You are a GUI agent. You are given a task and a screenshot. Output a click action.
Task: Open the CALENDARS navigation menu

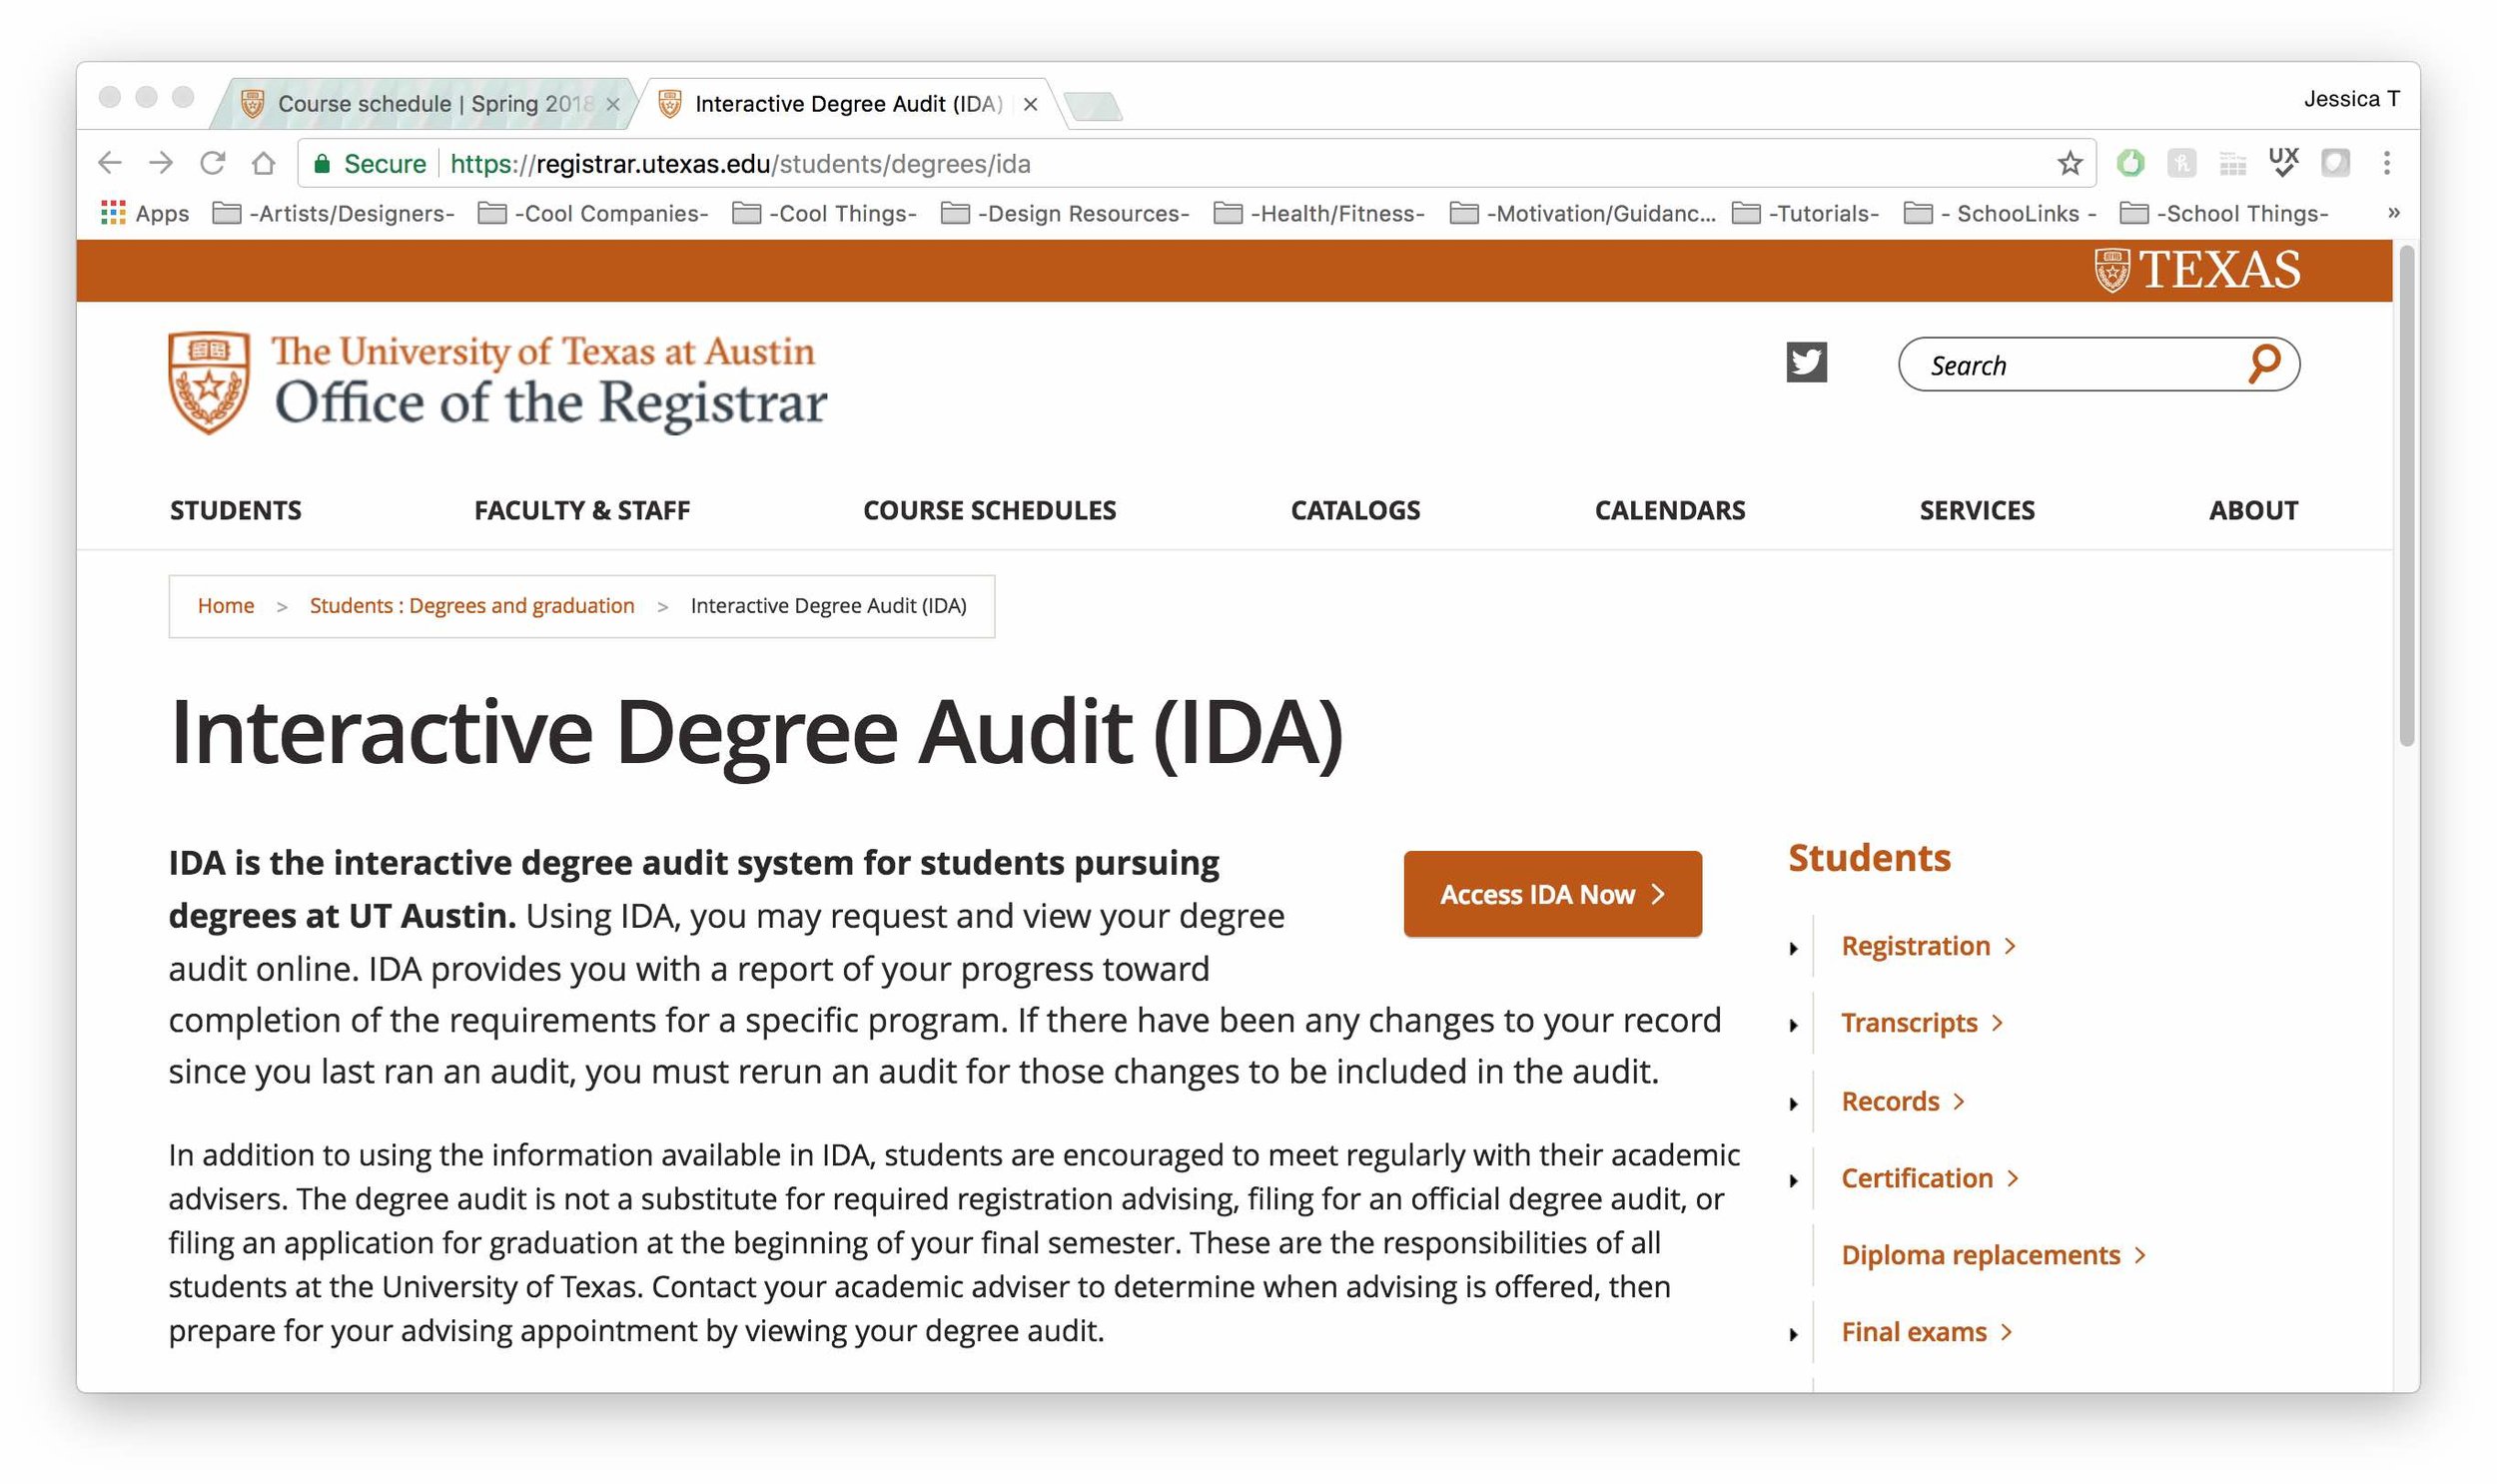(1669, 510)
